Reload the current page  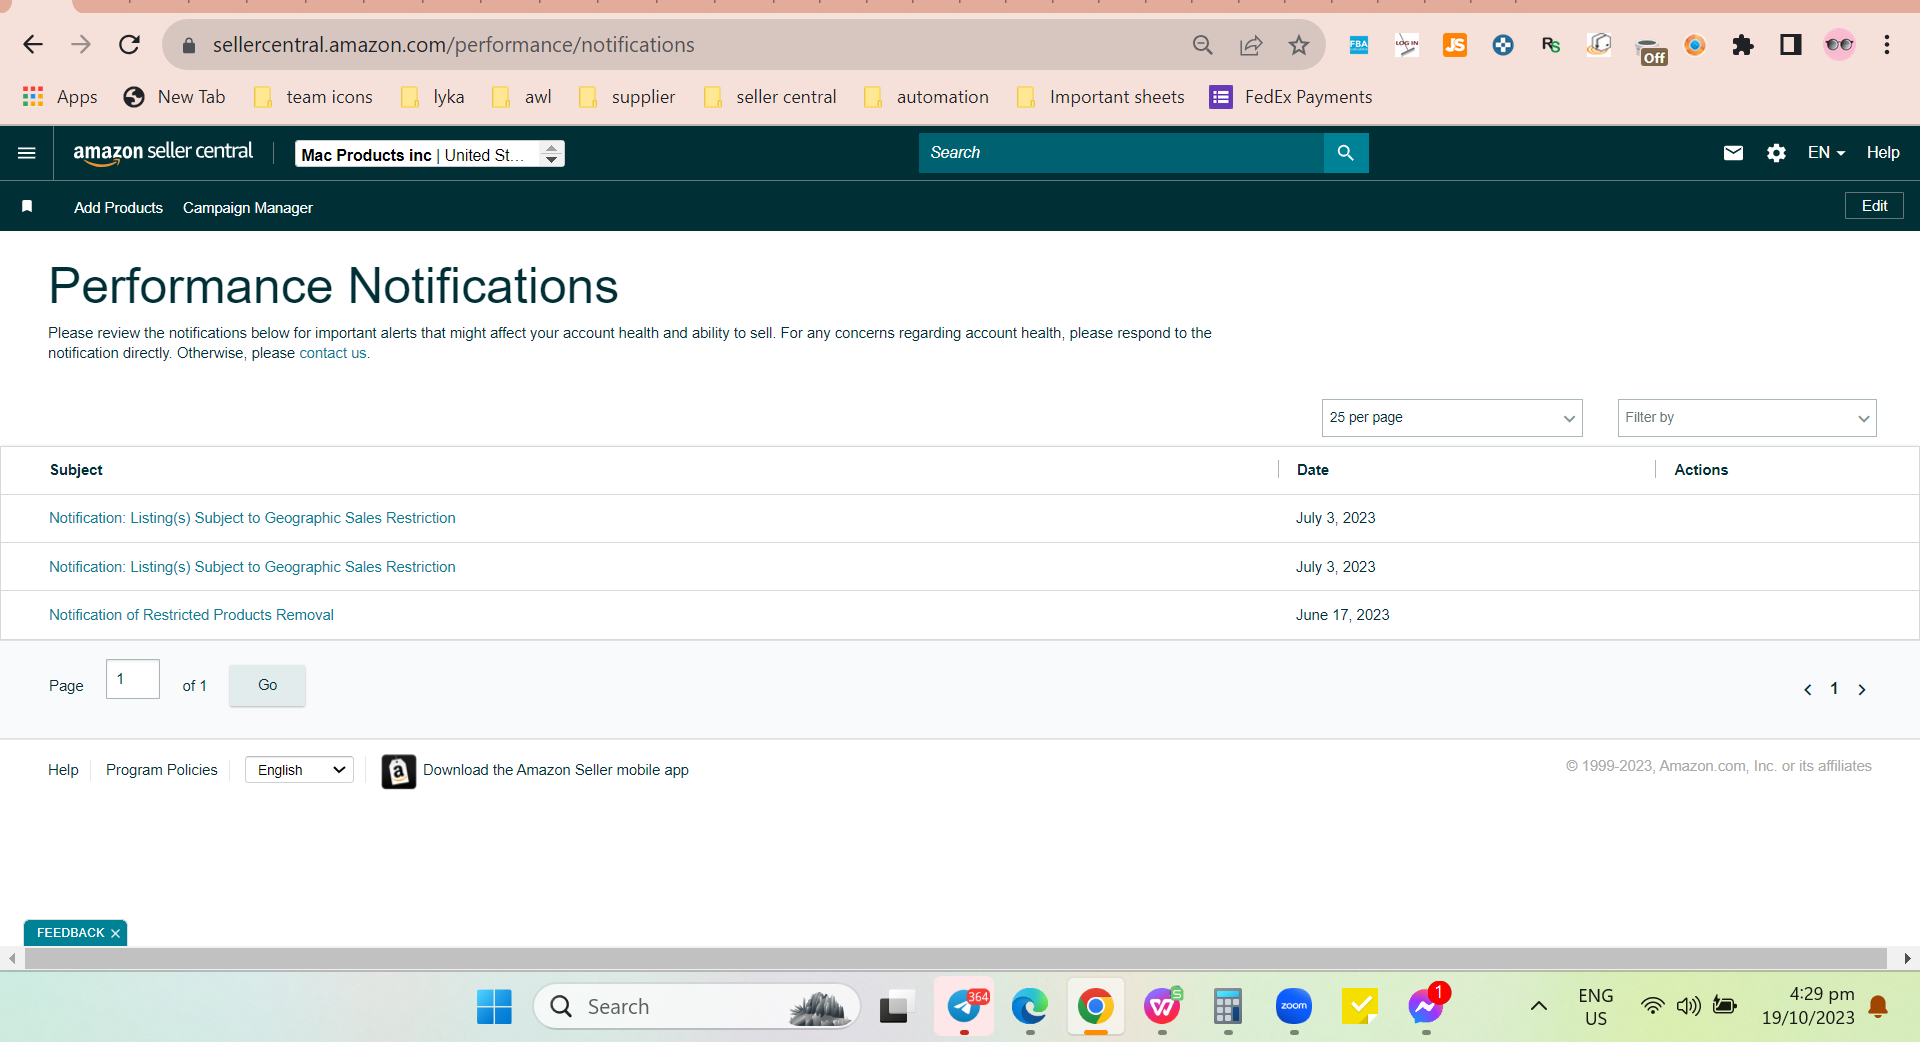(129, 45)
